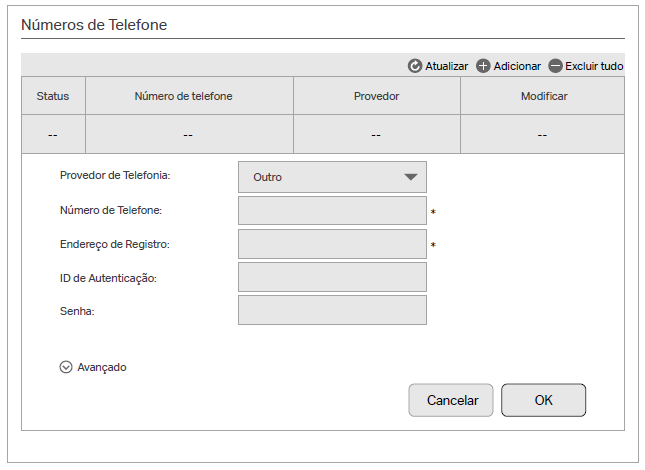Click the Atualizar refresh icon

point(415,66)
